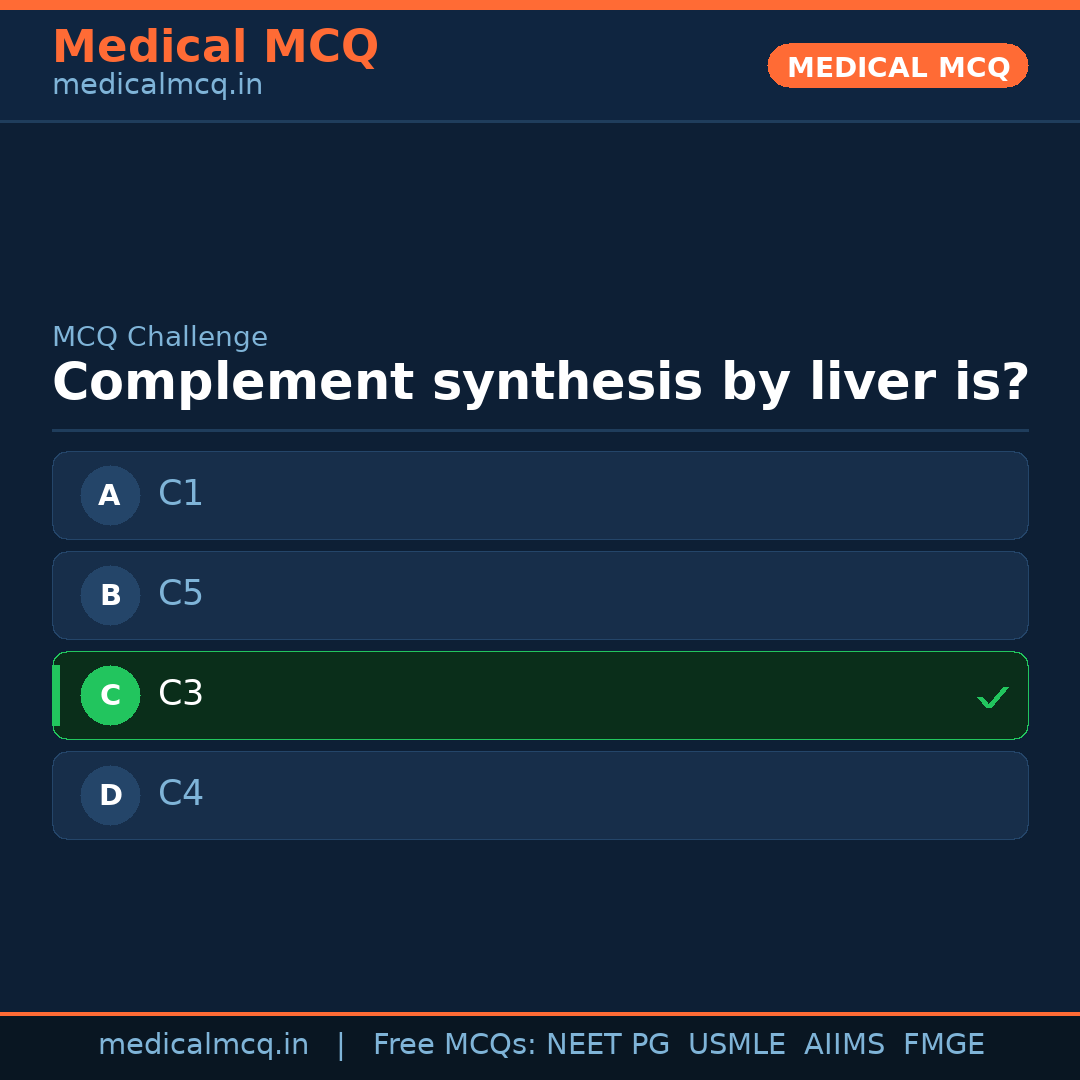Choose the C1 answer text
This screenshot has width=1080, height=1080.
click(181, 494)
